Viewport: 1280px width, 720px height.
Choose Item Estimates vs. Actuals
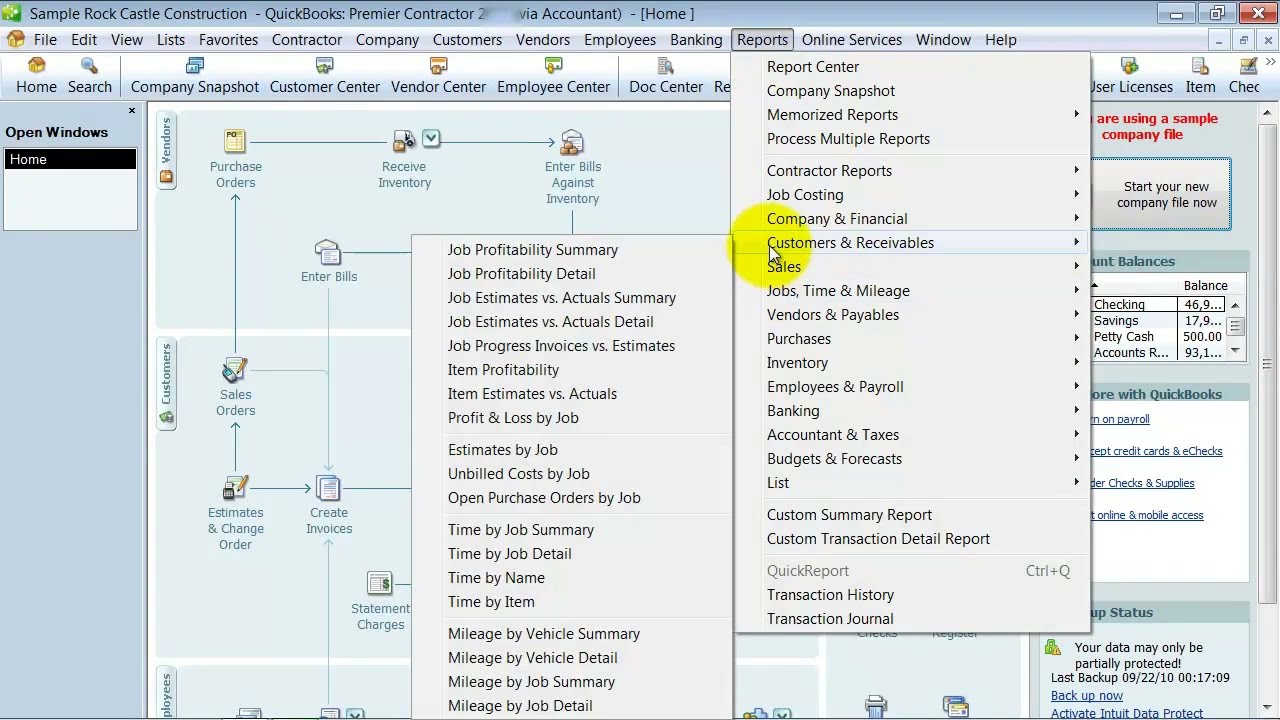532,393
